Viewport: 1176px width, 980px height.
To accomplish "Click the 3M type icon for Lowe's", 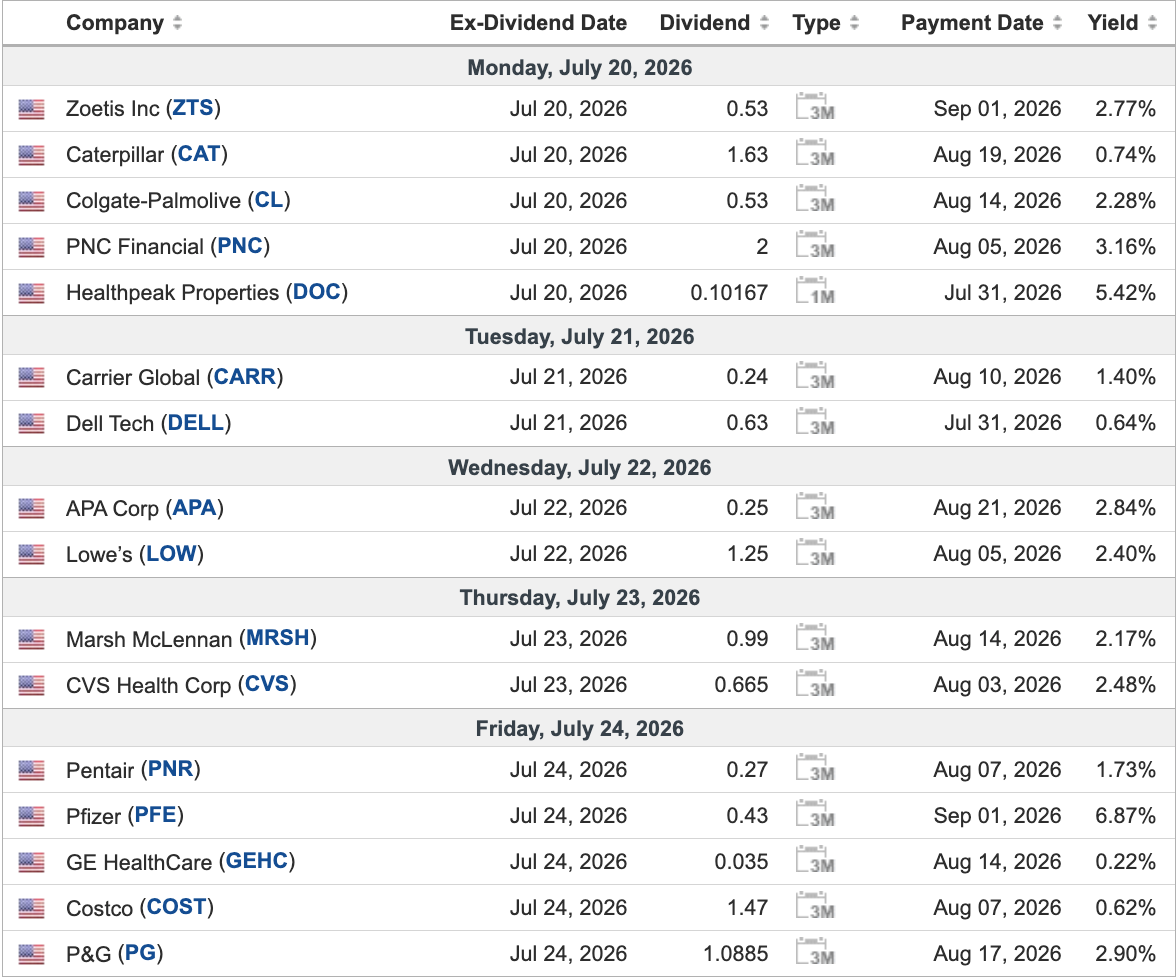I will point(815,553).
